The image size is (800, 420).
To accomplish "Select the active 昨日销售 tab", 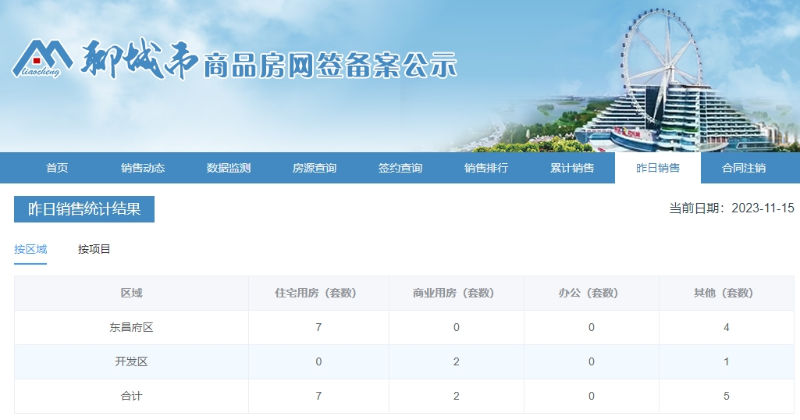I will pos(657,168).
